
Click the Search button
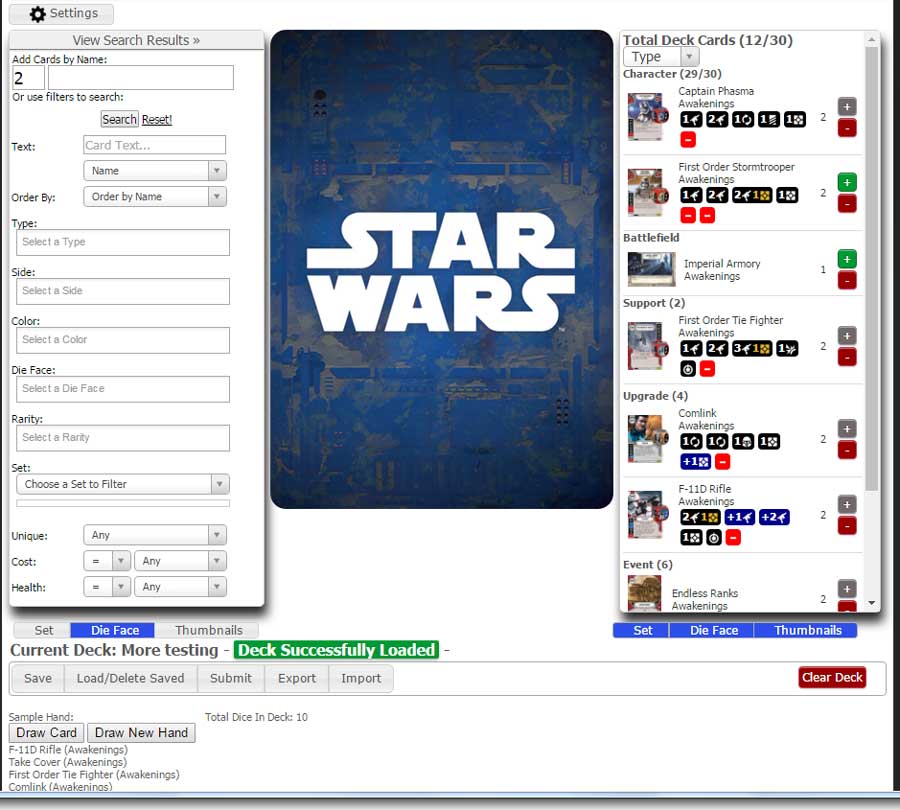pyautogui.click(x=119, y=119)
